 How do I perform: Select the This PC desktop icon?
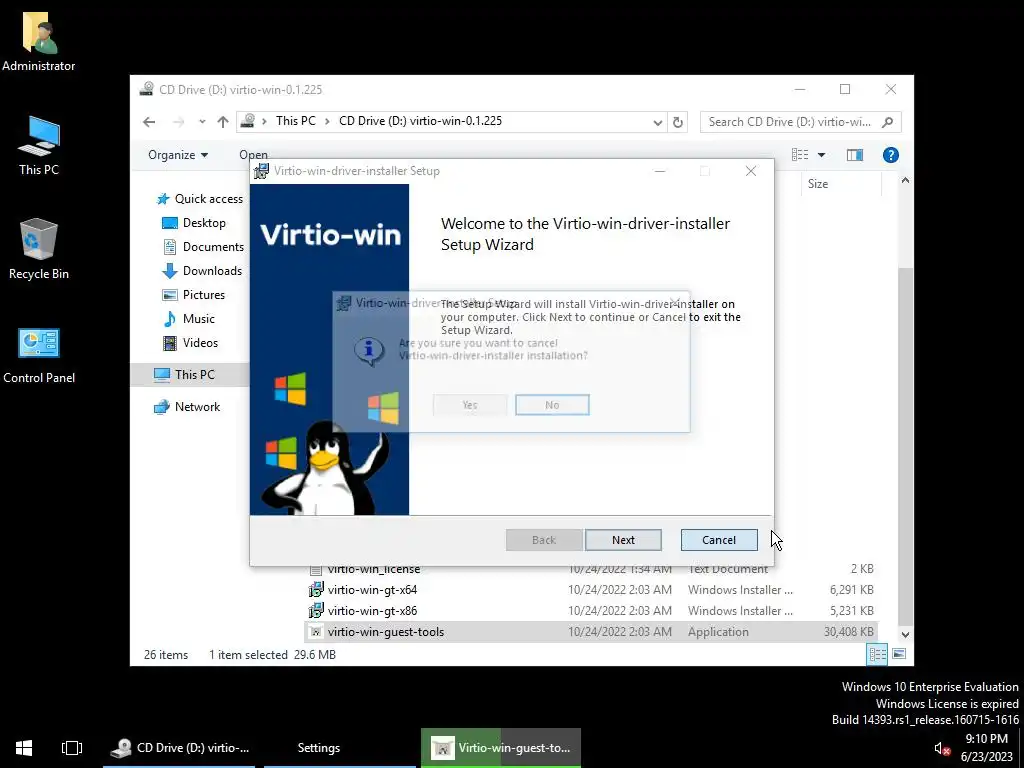(x=39, y=145)
